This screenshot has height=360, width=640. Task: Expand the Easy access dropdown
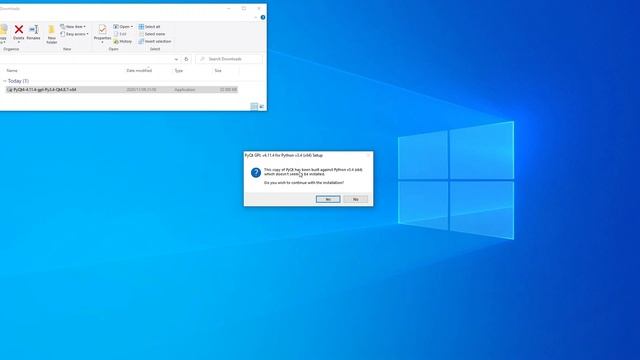[x=74, y=34]
